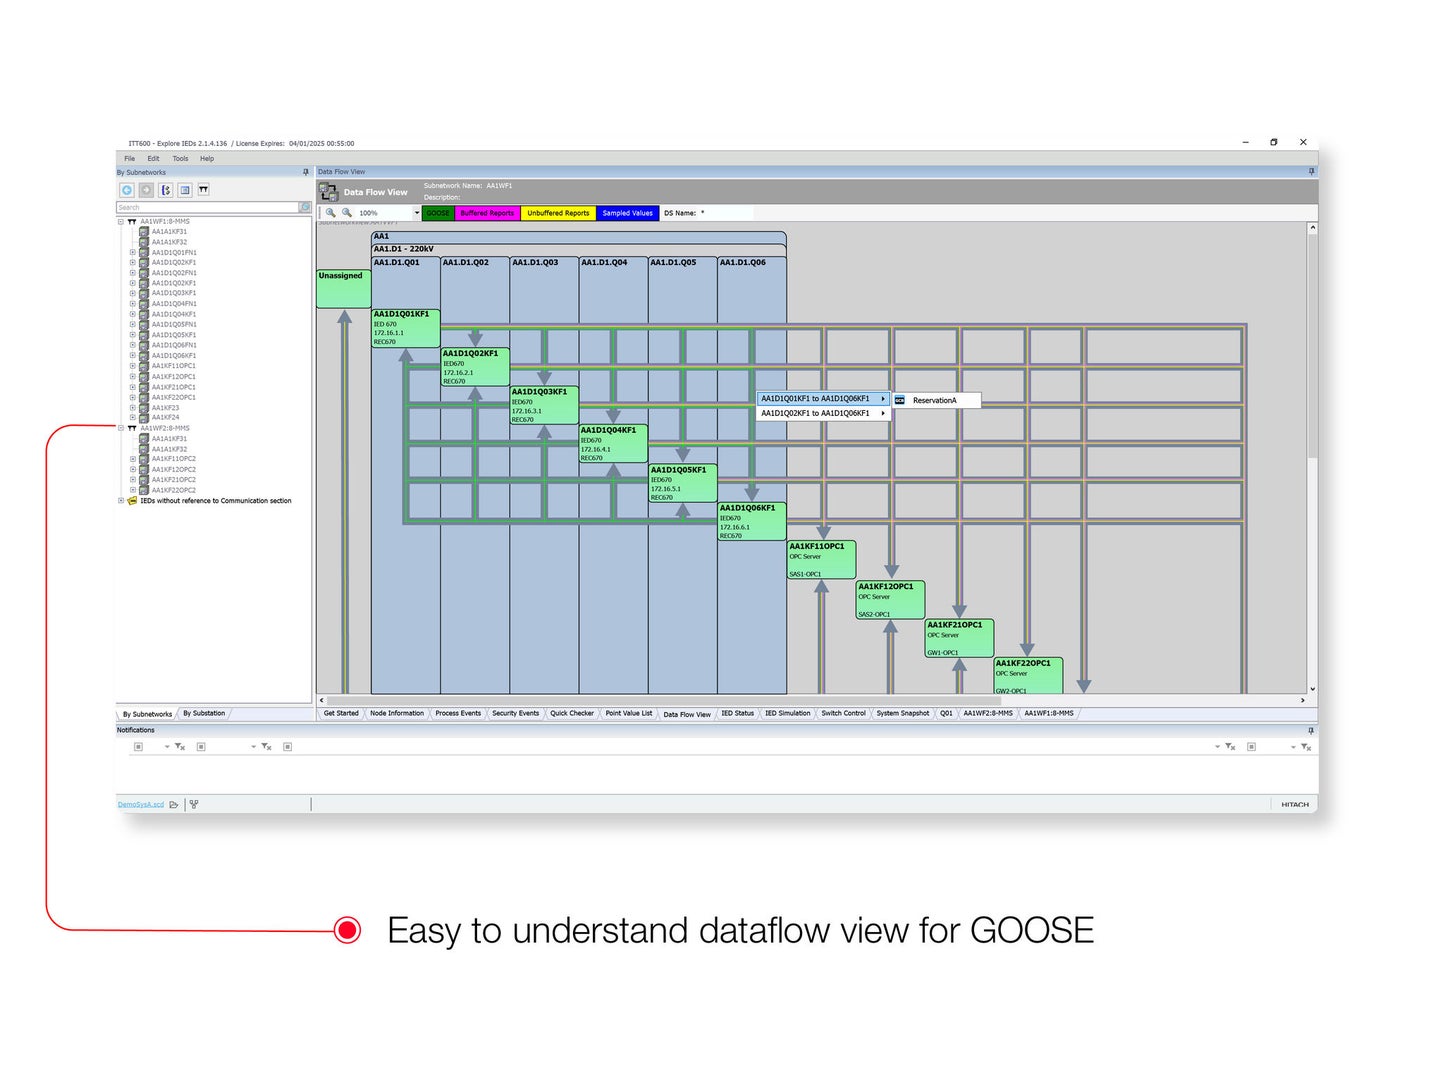Click the subnetwork filter icon above the search box
The height and width of the screenshot is (1080, 1440).
[x=203, y=190]
